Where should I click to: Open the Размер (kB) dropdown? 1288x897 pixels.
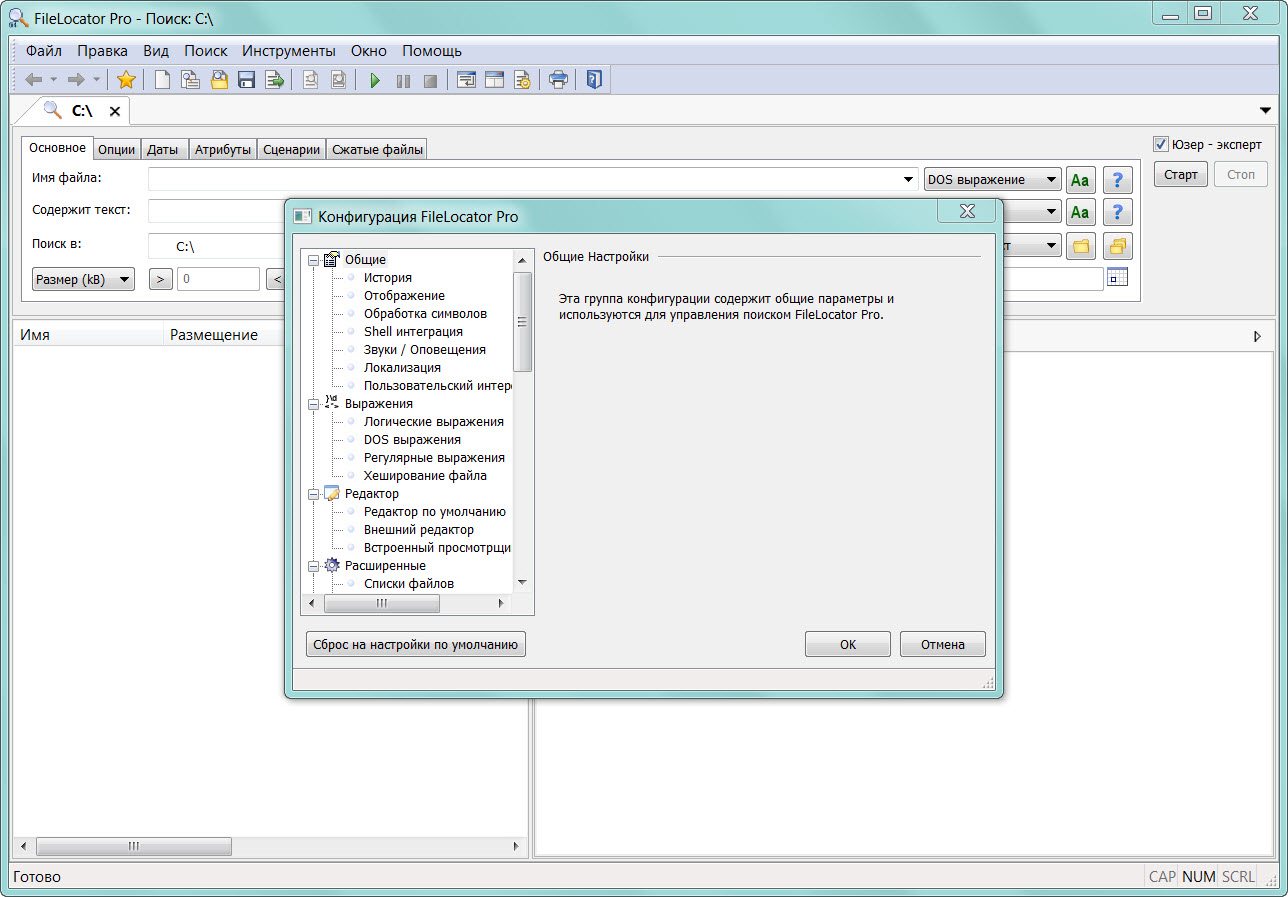[83, 280]
